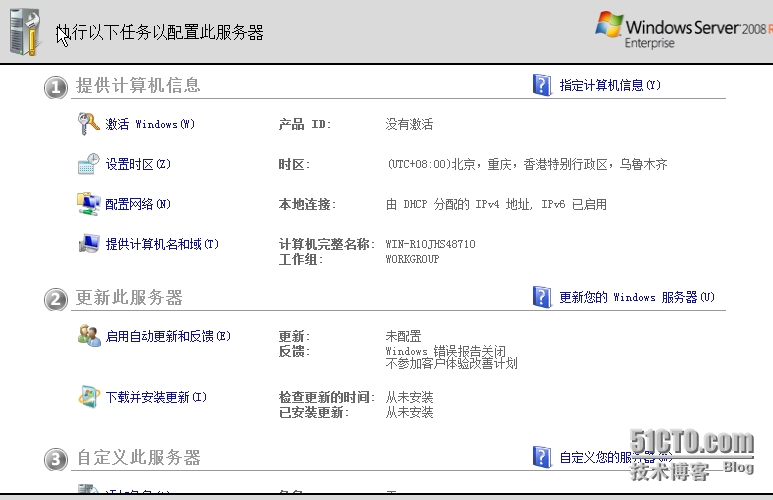
Task: Click the 产品 ID: label
Action: [305, 124]
